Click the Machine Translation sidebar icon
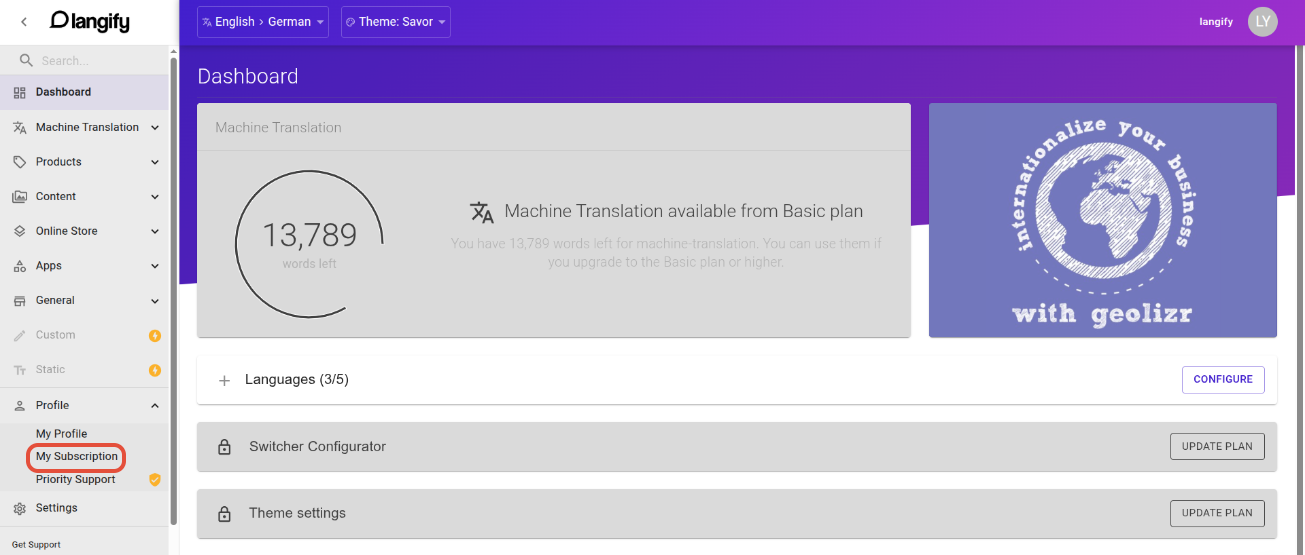Screen dimensions: 1305x555 point(19,127)
